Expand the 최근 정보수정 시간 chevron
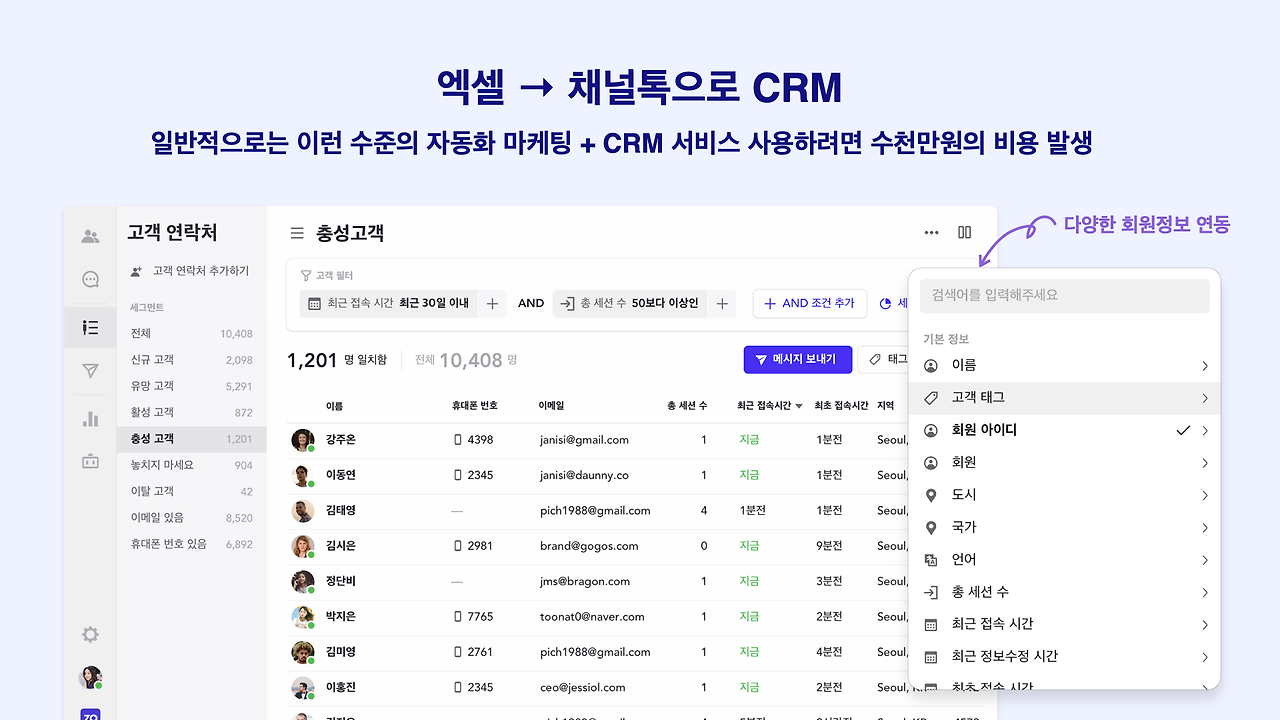1280x720 pixels. click(x=1205, y=657)
